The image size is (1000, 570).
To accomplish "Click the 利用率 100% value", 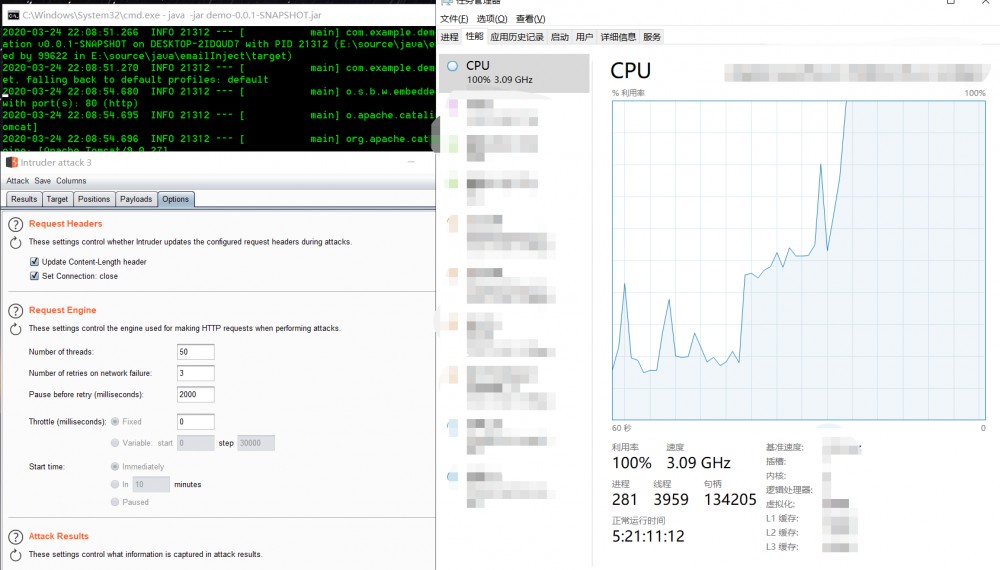I will pos(631,463).
